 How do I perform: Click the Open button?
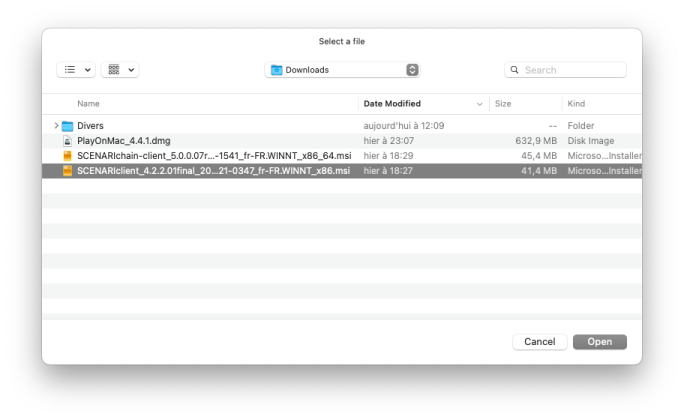pos(600,342)
